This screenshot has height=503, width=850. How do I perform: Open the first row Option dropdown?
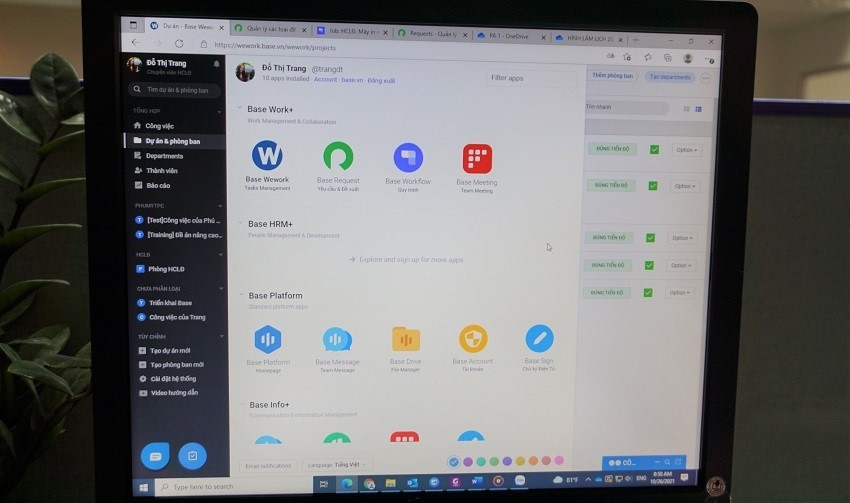click(x=685, y=150)
